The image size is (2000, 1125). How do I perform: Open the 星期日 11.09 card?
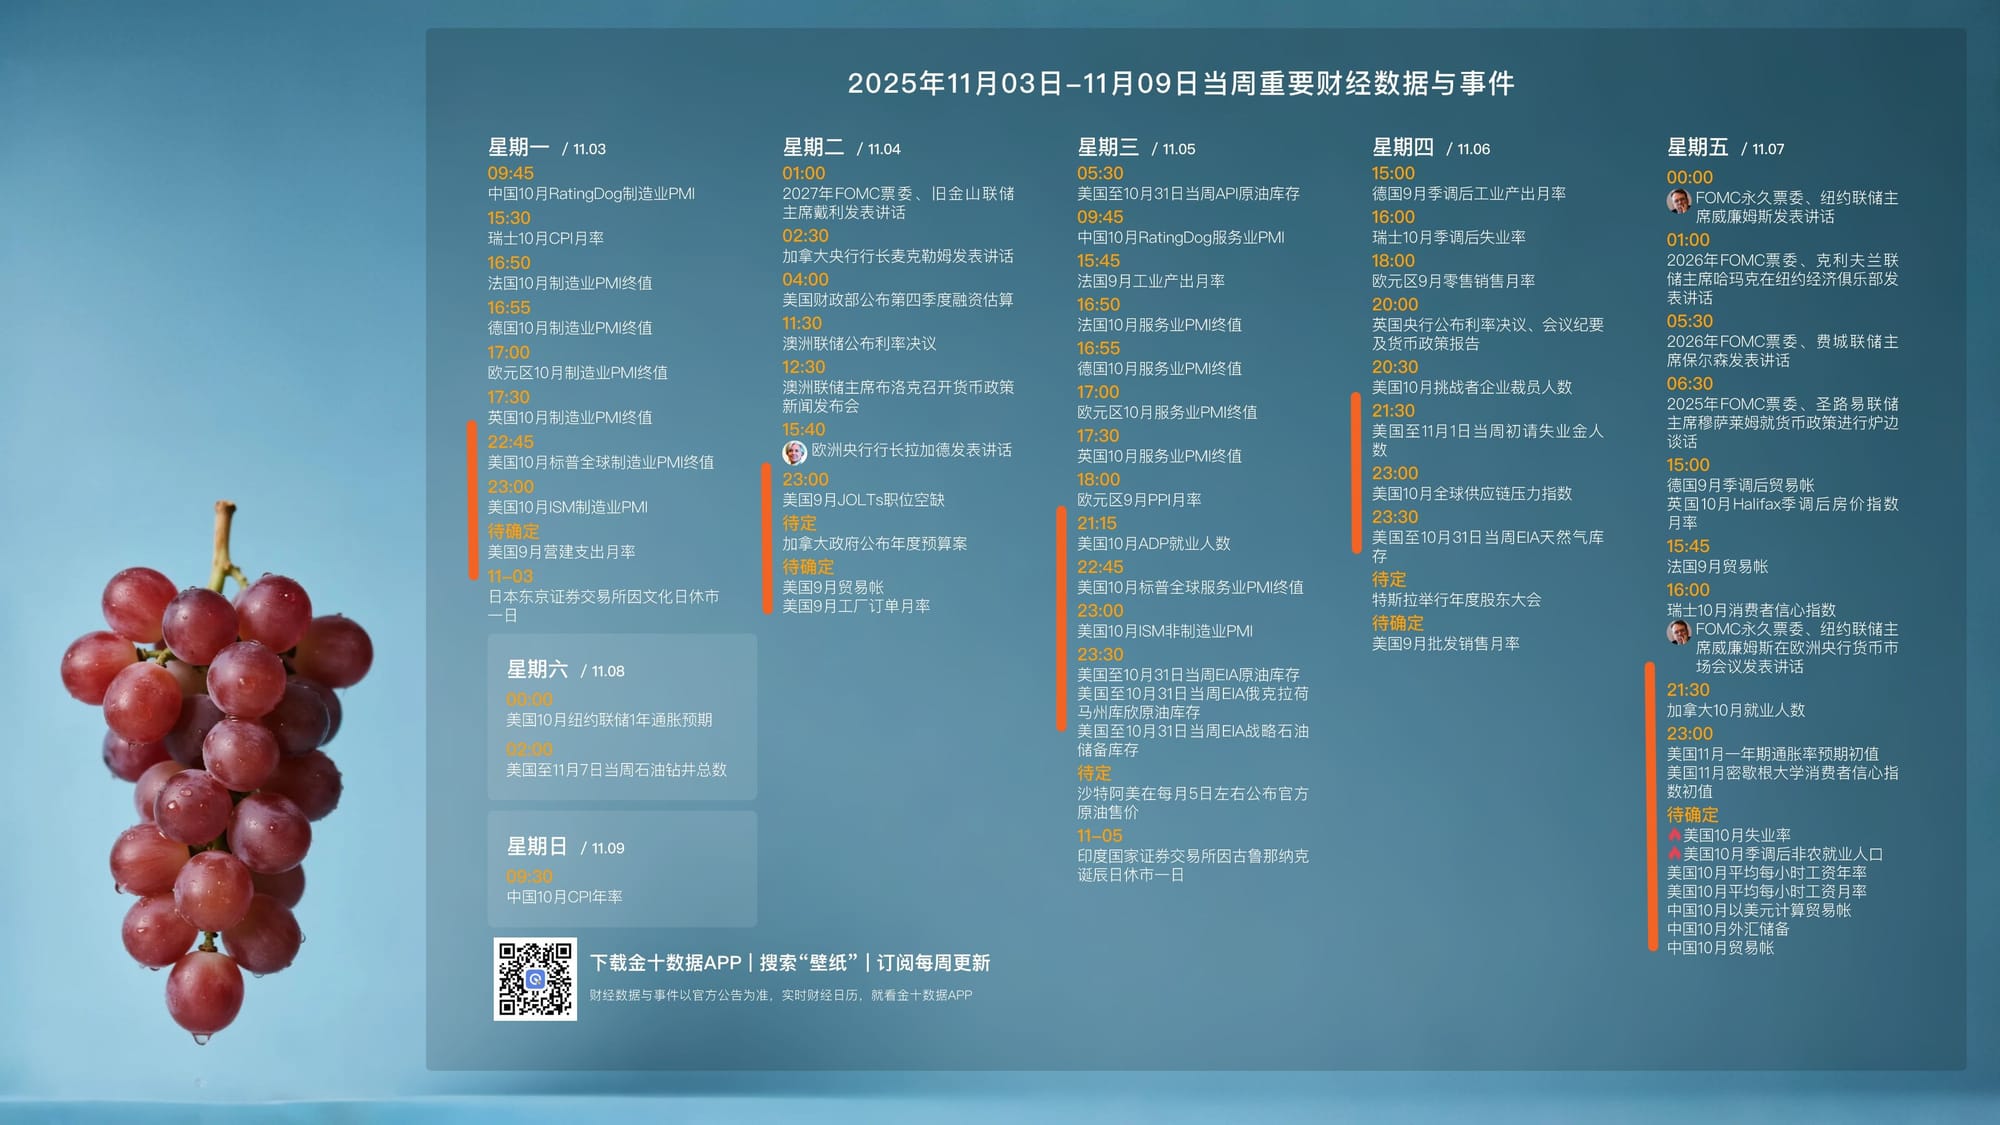[621, 868]
